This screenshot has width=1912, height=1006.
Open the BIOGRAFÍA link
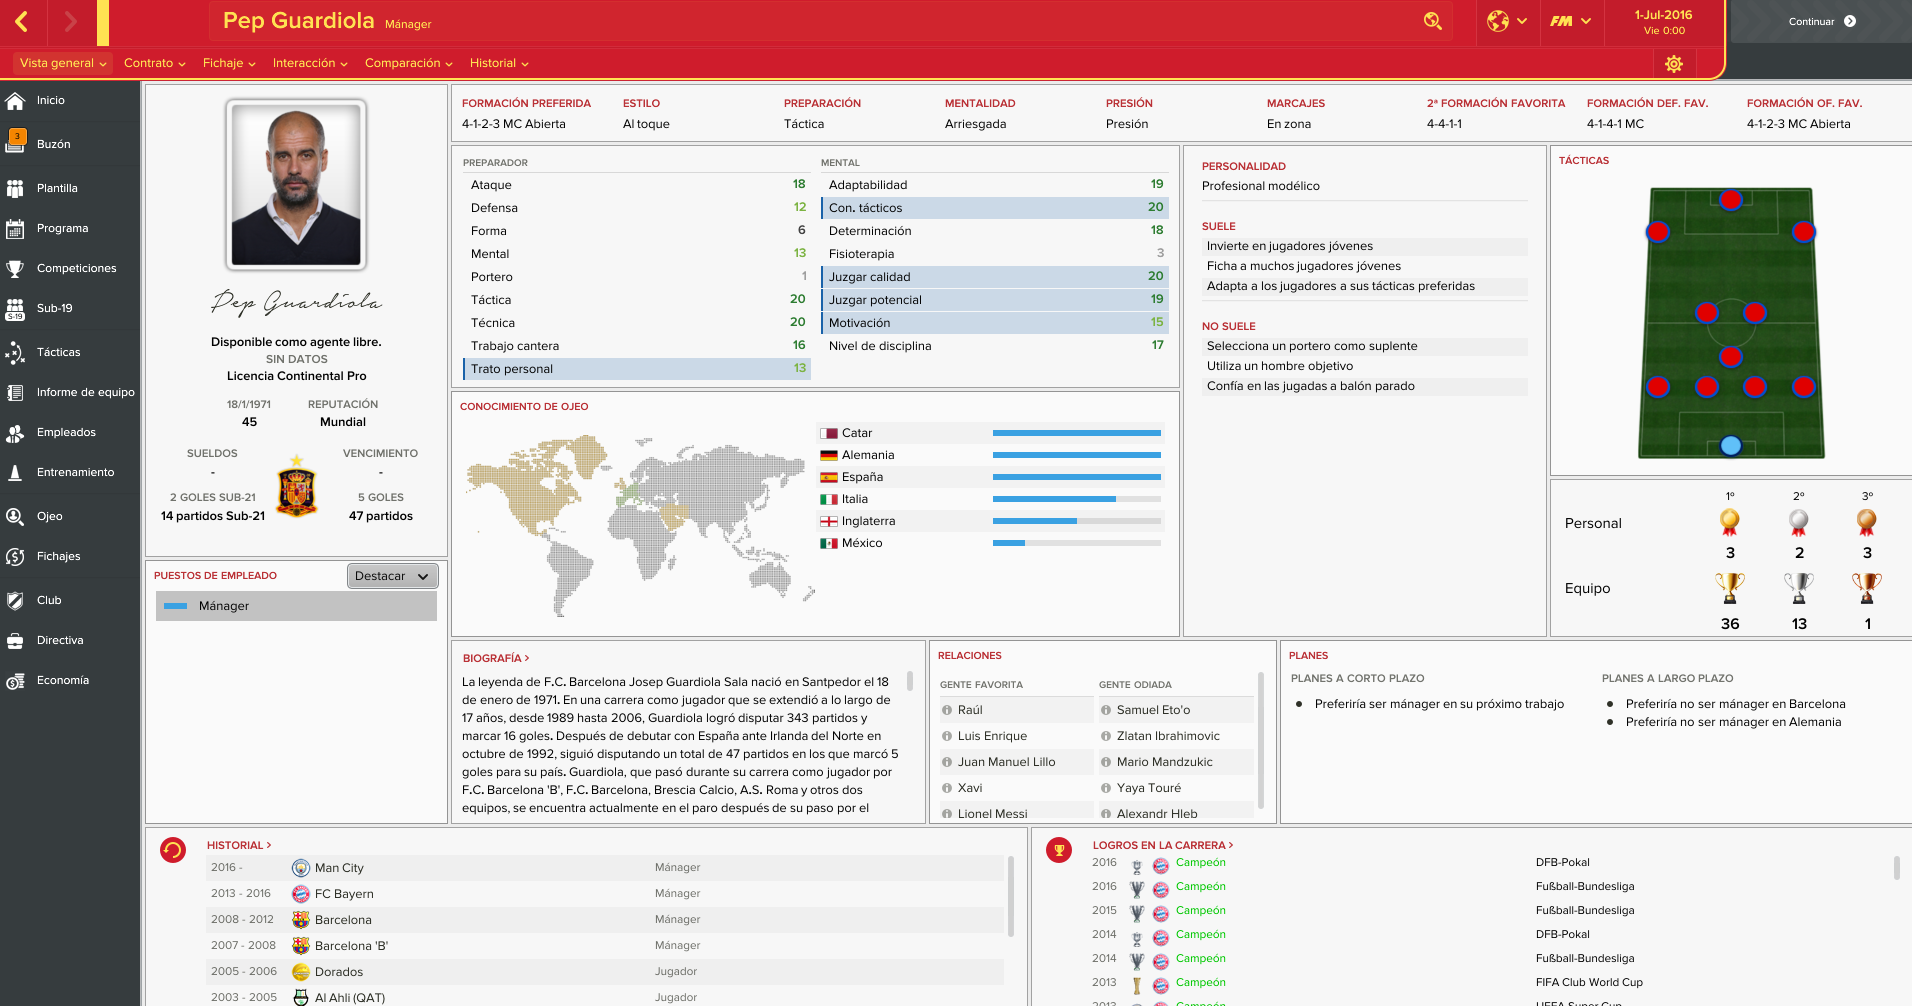pyautogui.click(x=496, y=658)
